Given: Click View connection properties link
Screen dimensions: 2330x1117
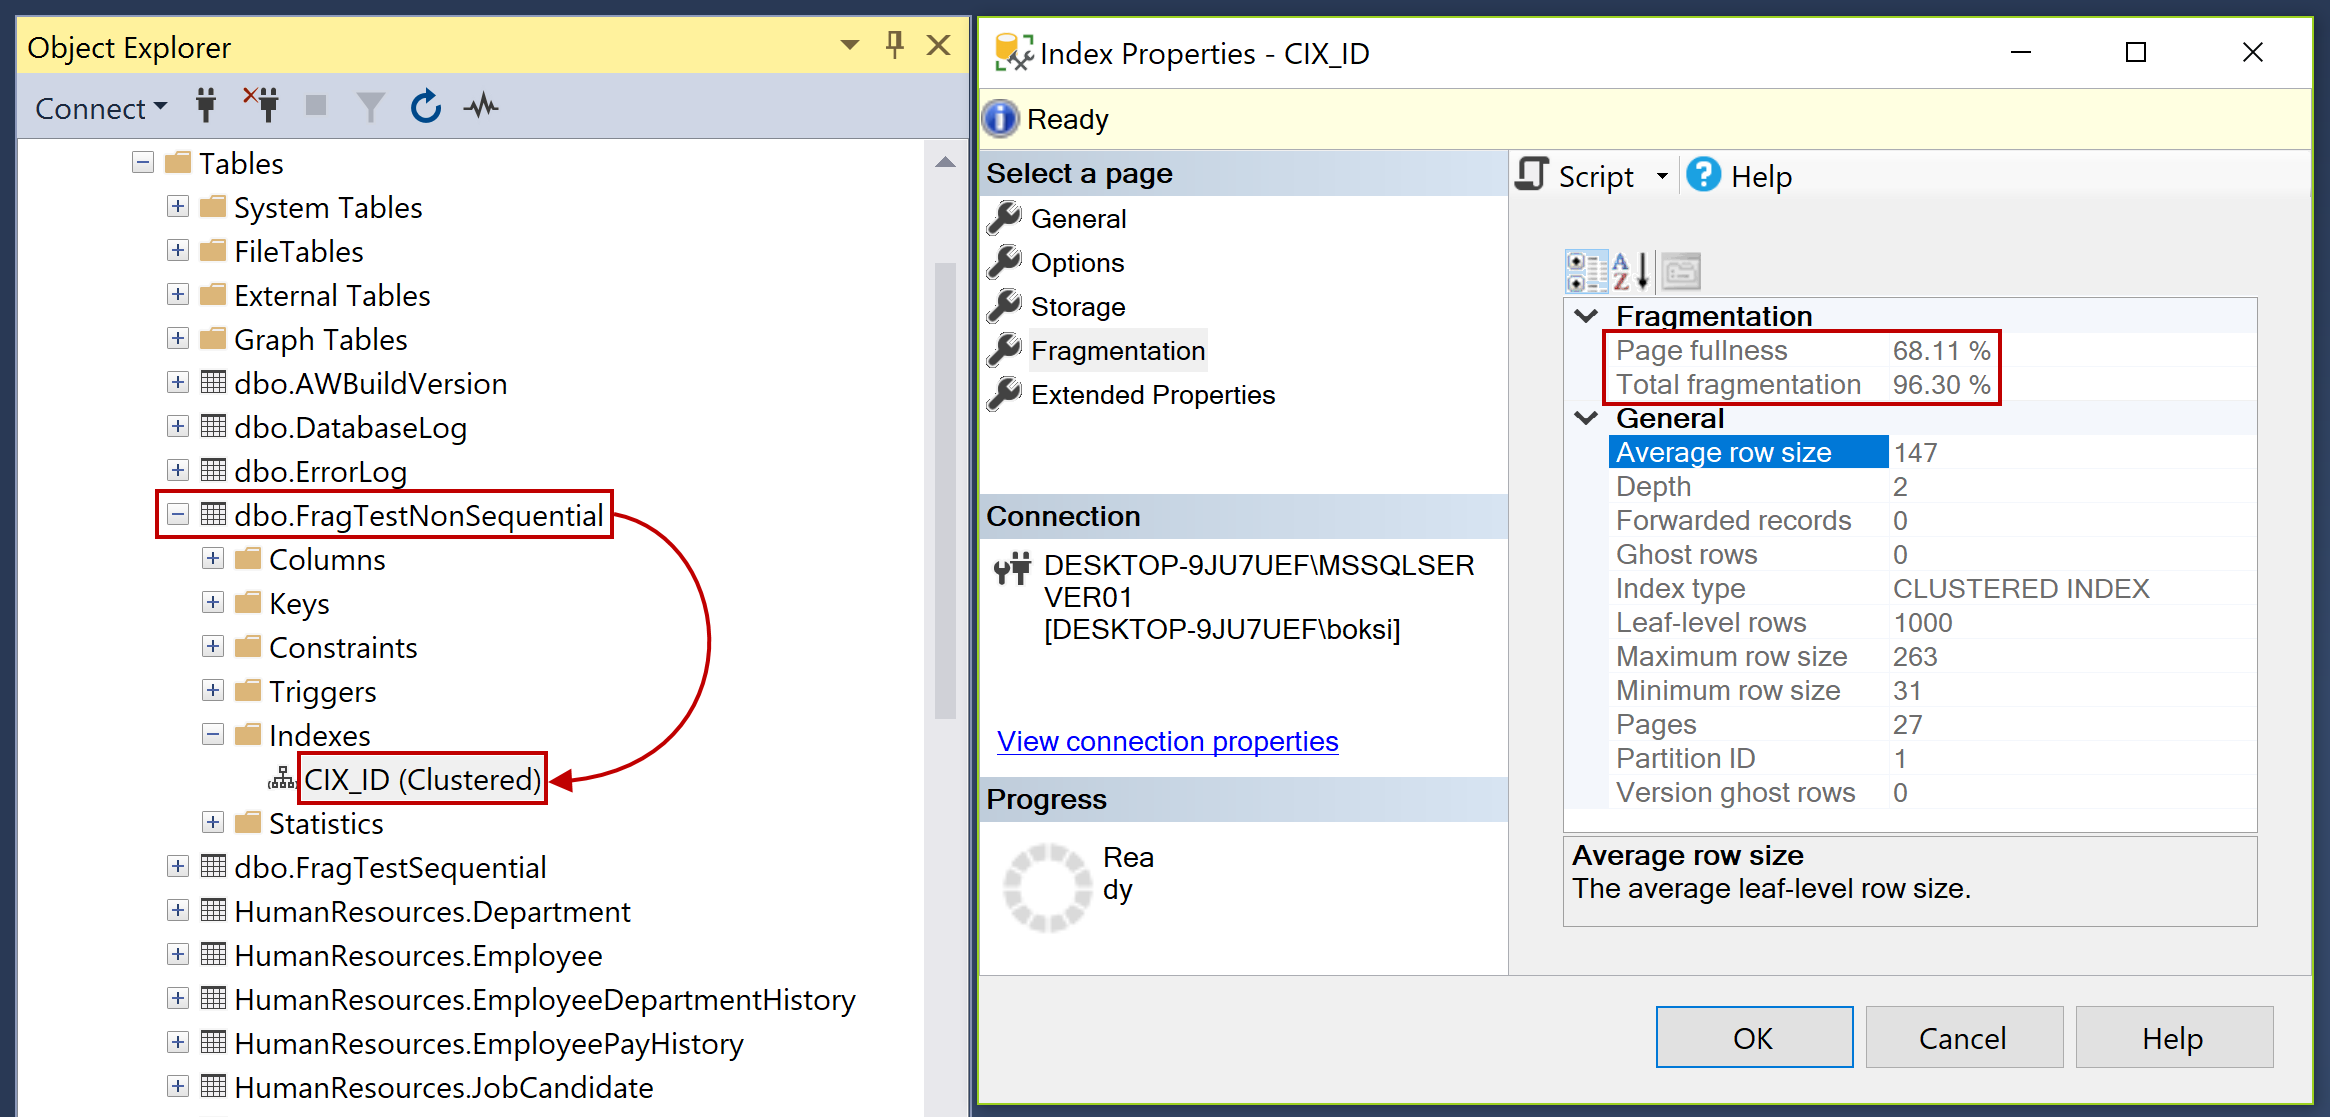Looking at the screenshot, I should pos(1167,741).
